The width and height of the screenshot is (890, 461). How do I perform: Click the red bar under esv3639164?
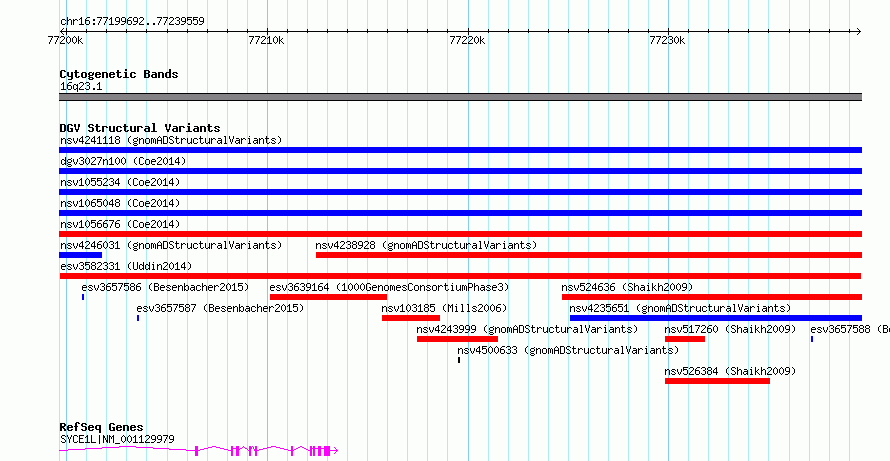pyautogui.click(x=328, y=297)
